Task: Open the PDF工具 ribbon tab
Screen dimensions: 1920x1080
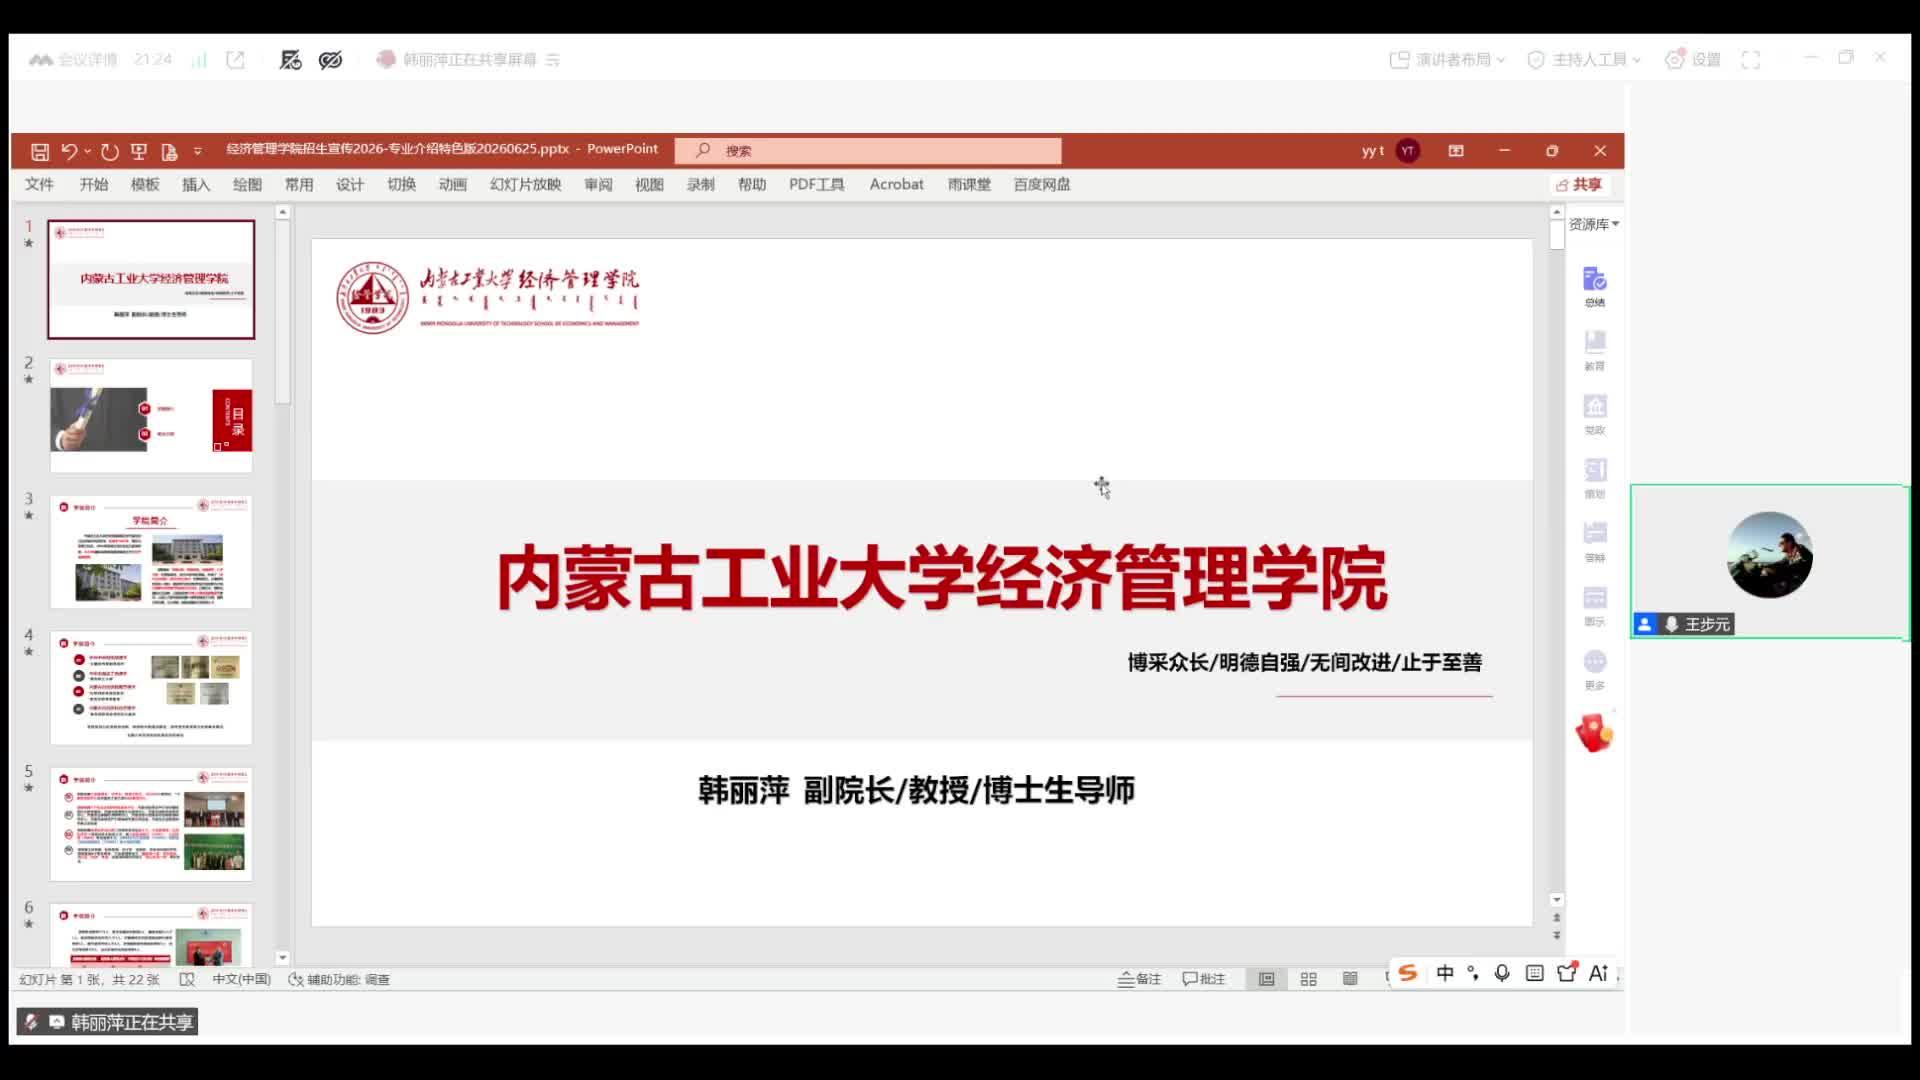Action: coord(817,184)
